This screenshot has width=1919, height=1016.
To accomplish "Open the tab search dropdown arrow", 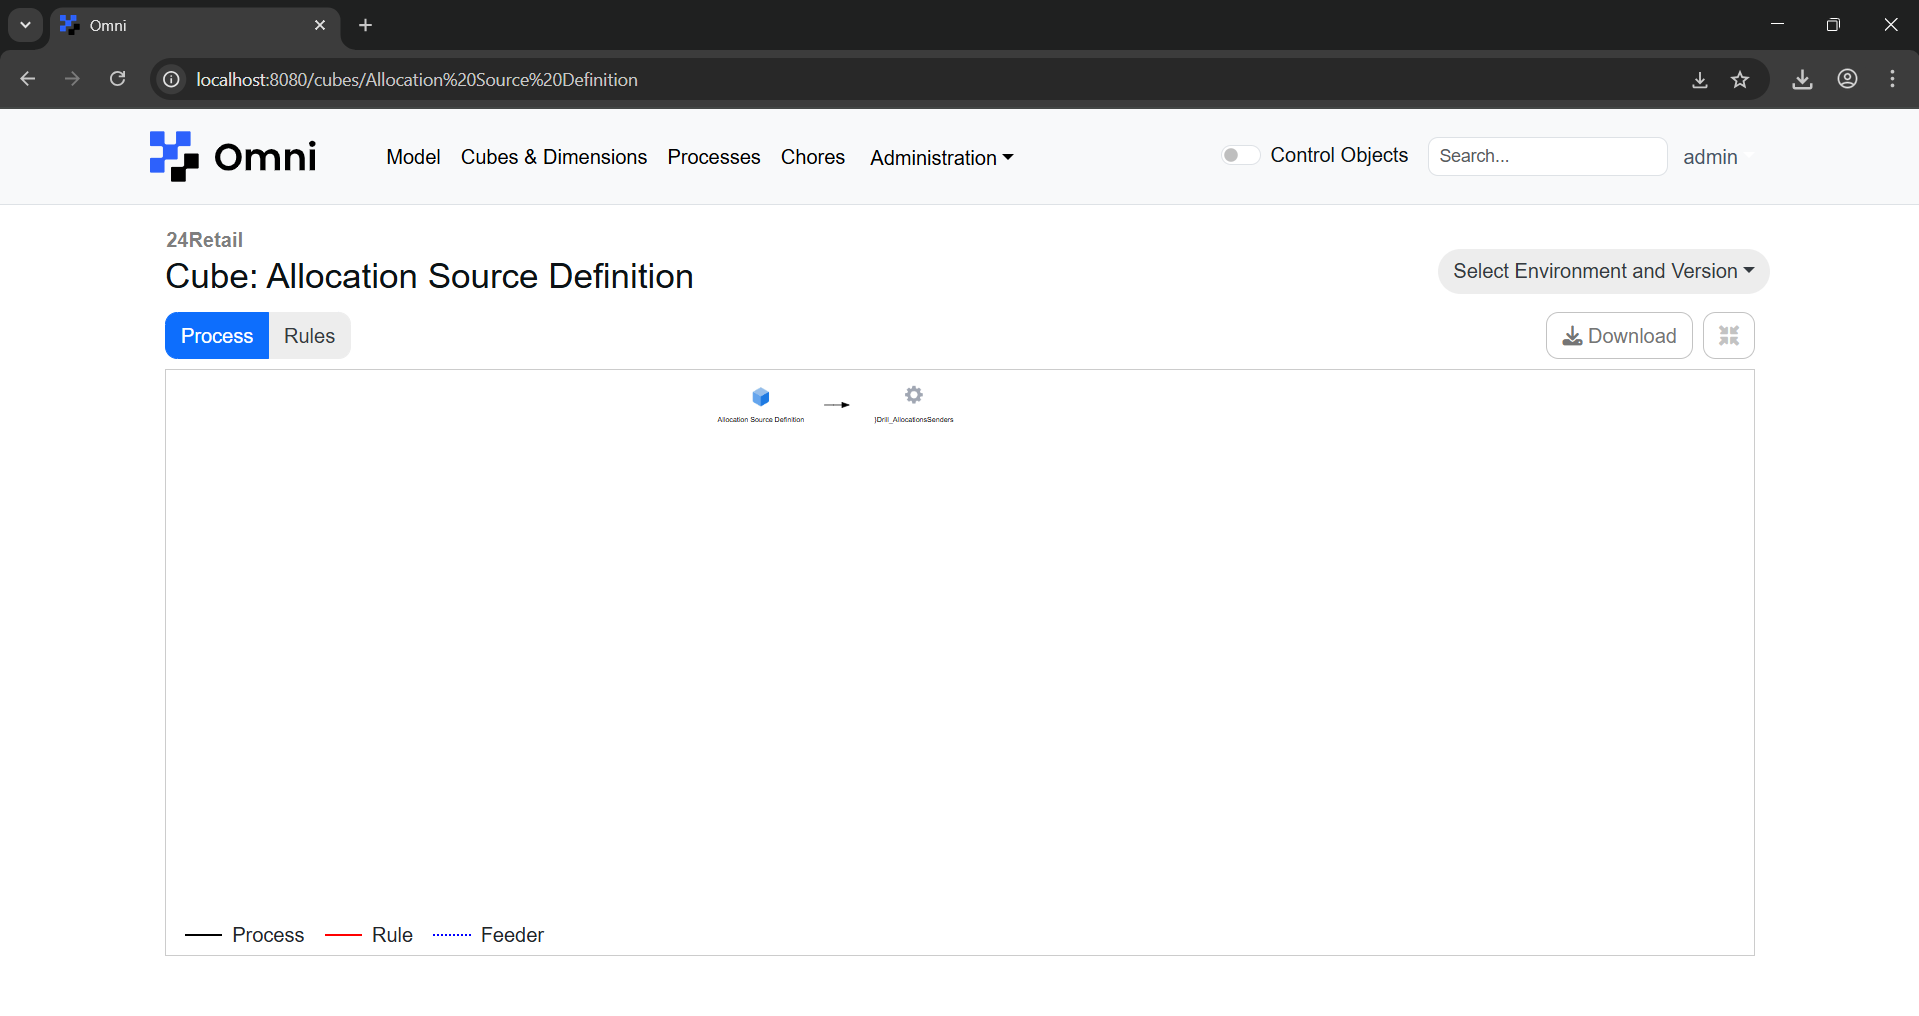I will 25,25.
